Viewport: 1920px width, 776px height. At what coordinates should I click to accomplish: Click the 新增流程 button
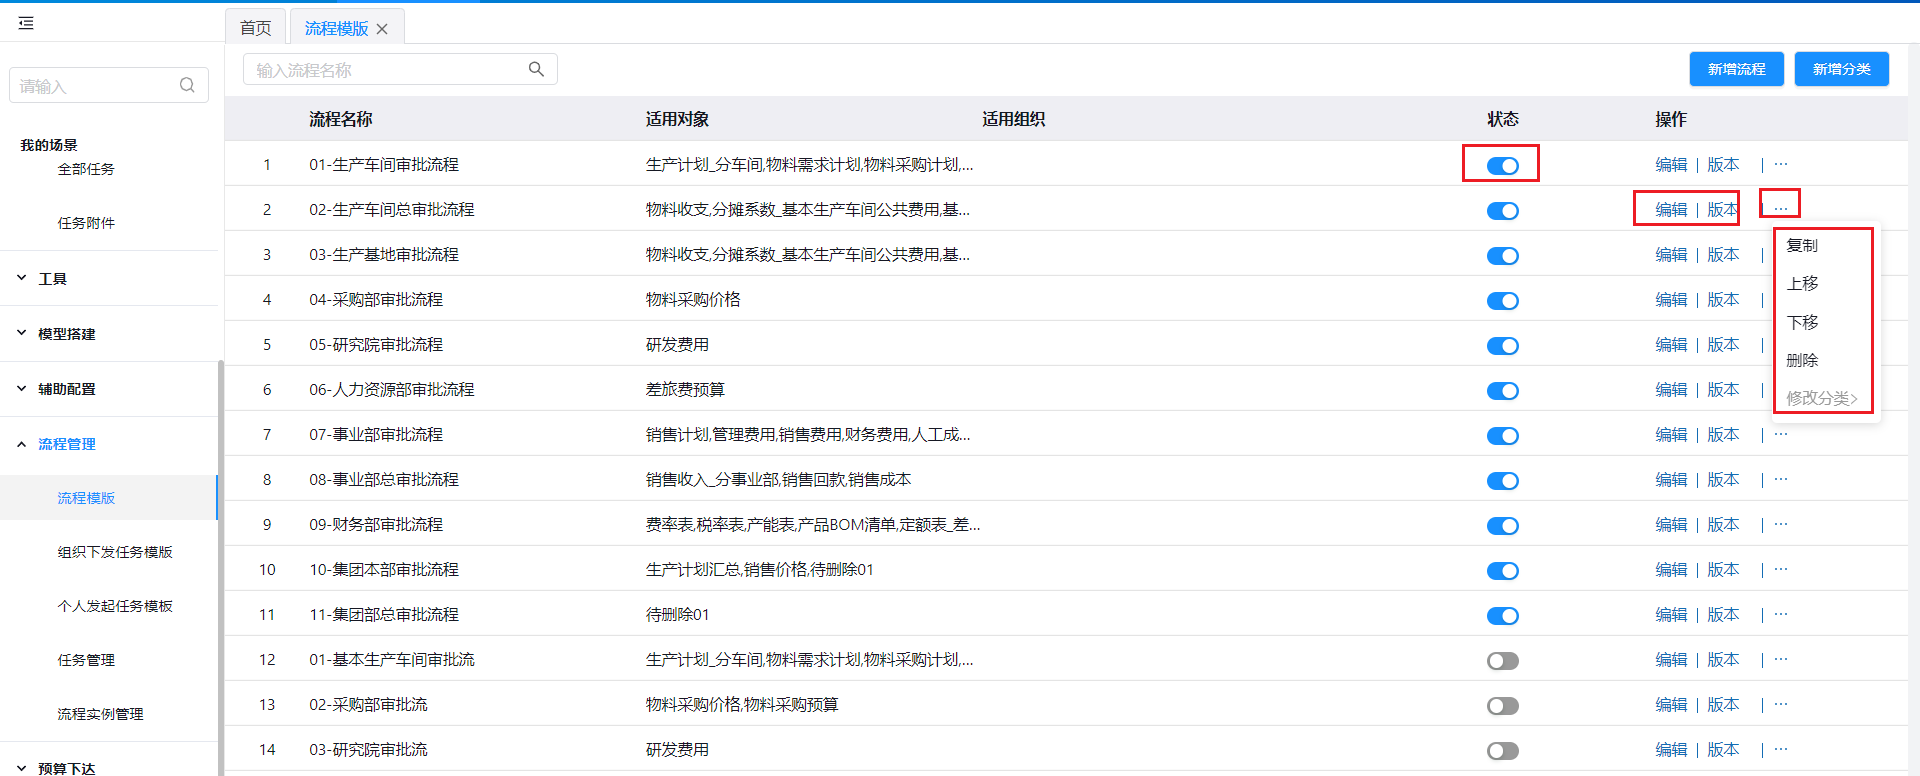1736,69
